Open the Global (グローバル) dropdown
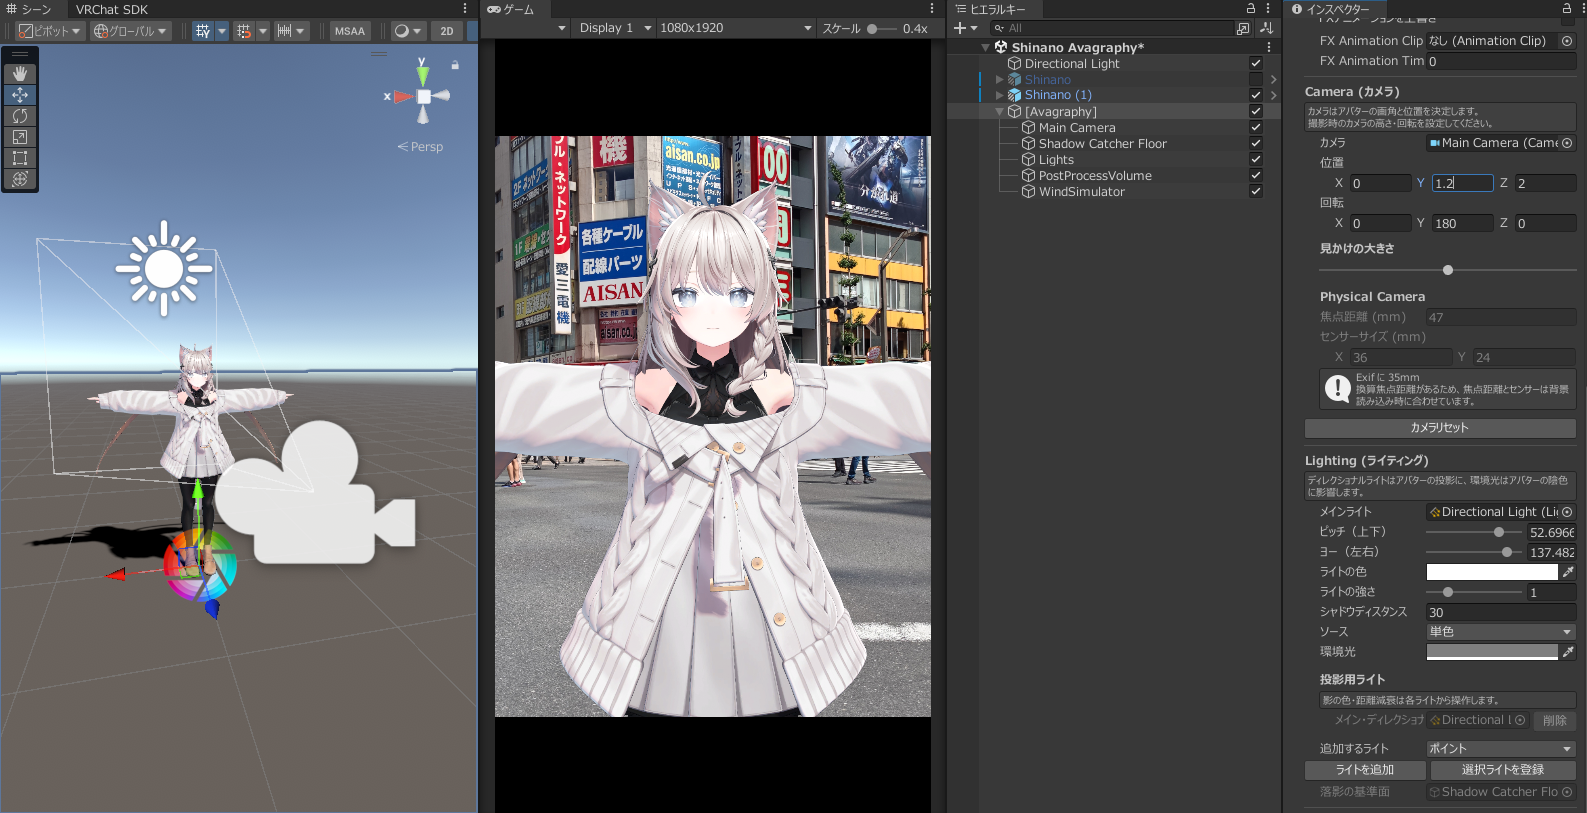Image resolution: width=1587 pixels, height=813 pixels. (x=130, y=31)
